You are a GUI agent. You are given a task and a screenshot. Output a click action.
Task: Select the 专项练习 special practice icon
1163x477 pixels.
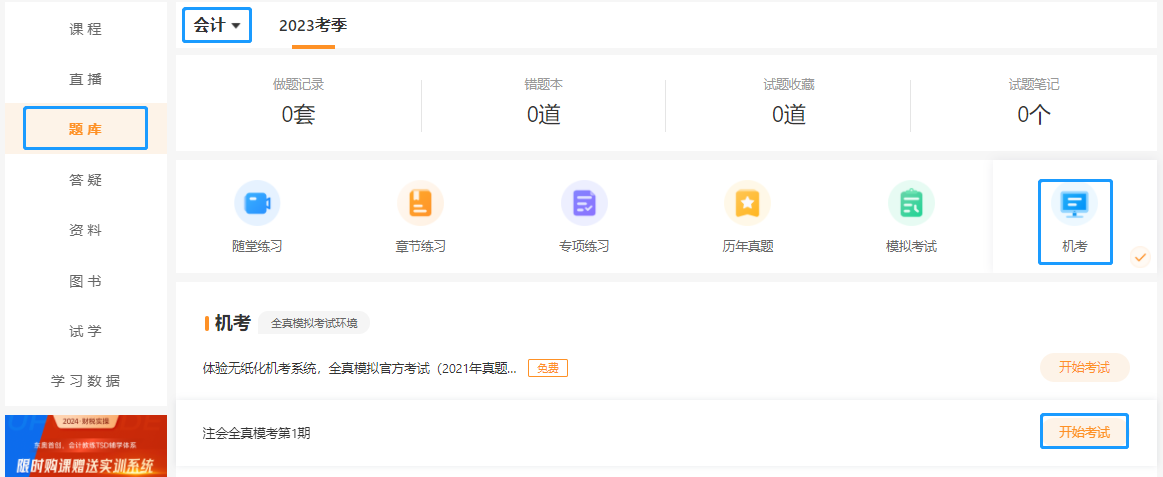(584, 204)
